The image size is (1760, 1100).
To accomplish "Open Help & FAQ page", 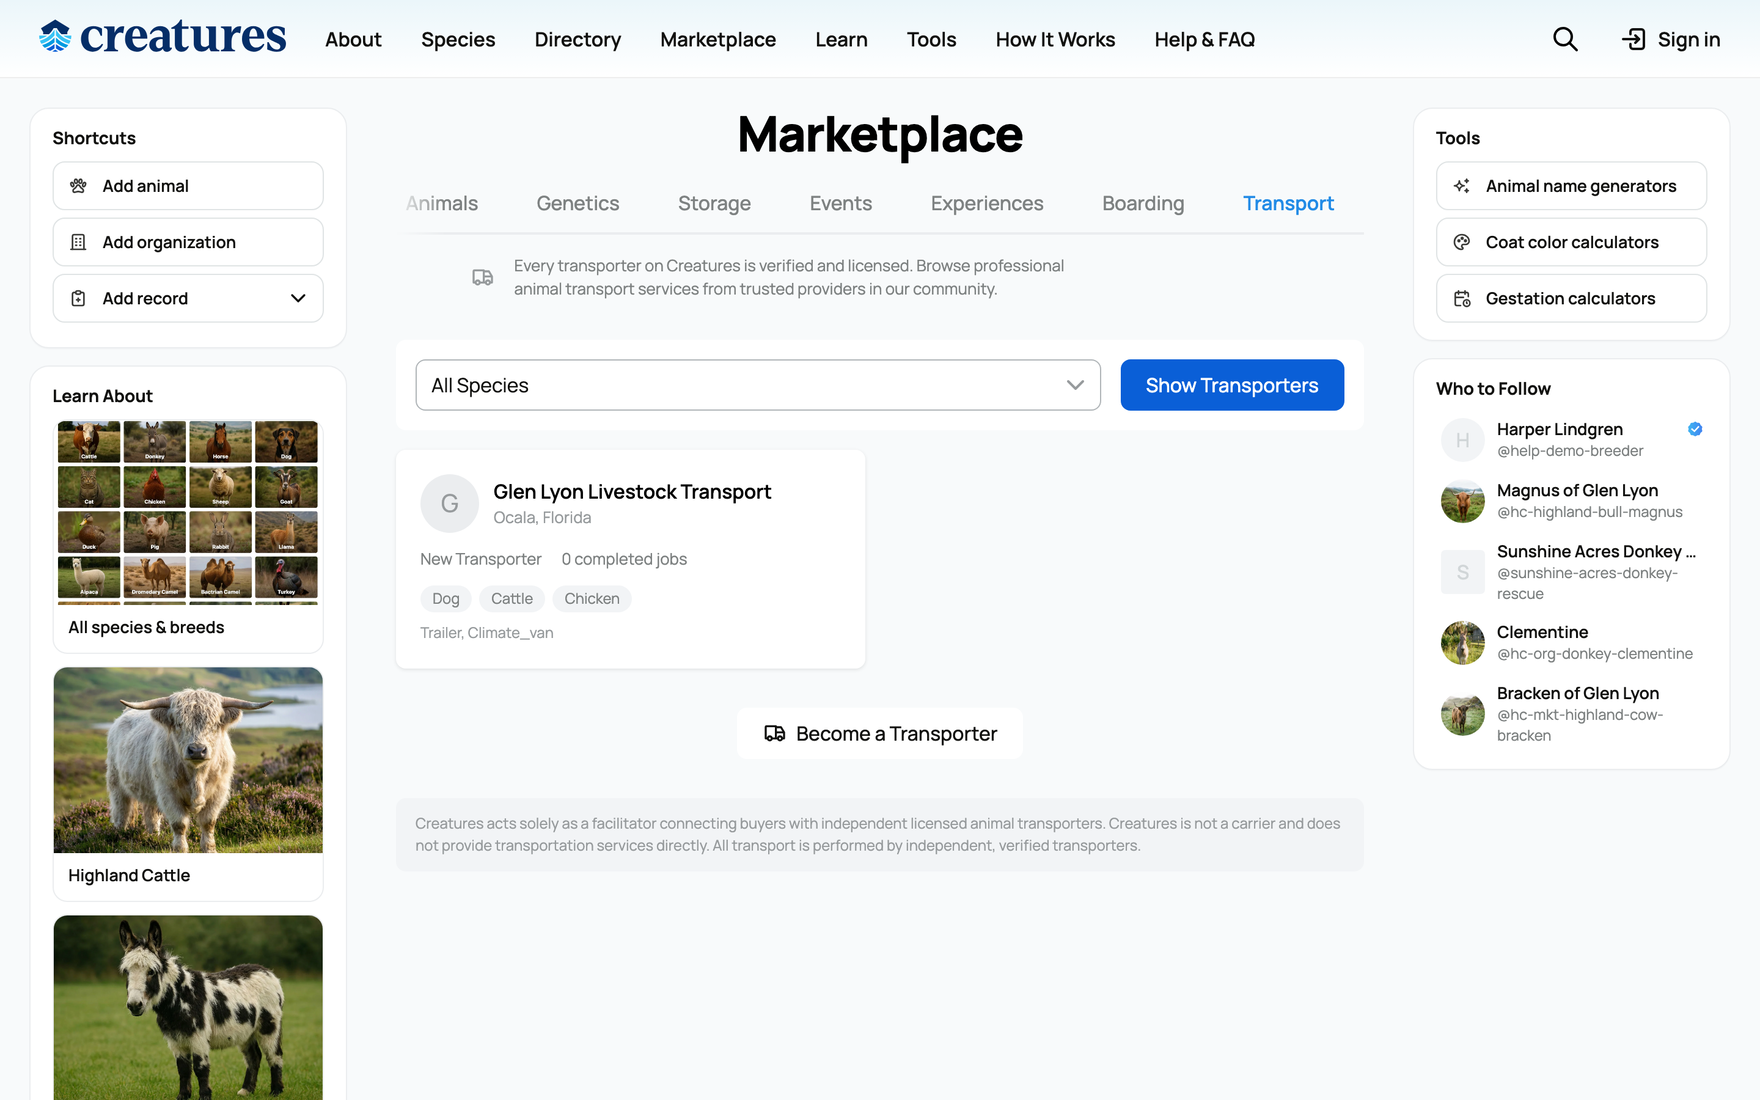I will click(x=1204, y=39).
